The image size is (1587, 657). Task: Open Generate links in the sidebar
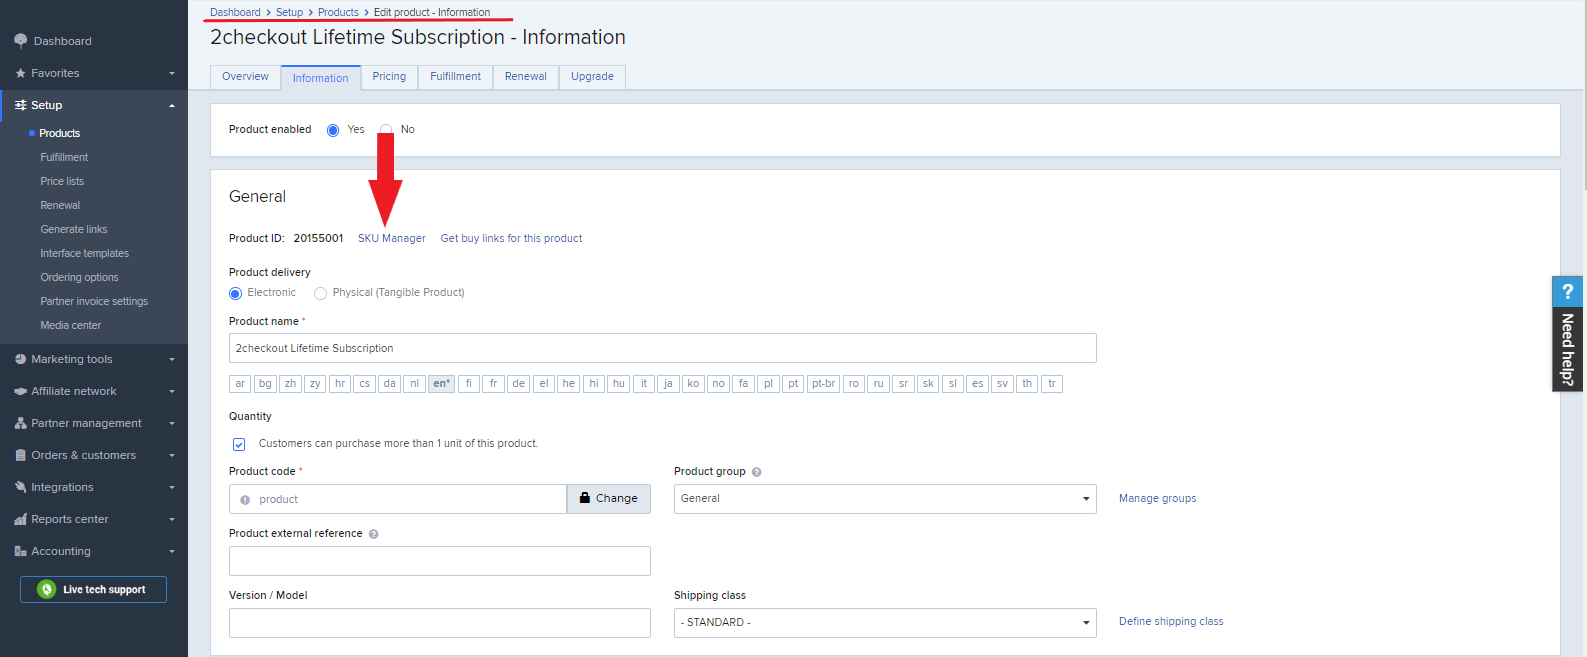74,230
